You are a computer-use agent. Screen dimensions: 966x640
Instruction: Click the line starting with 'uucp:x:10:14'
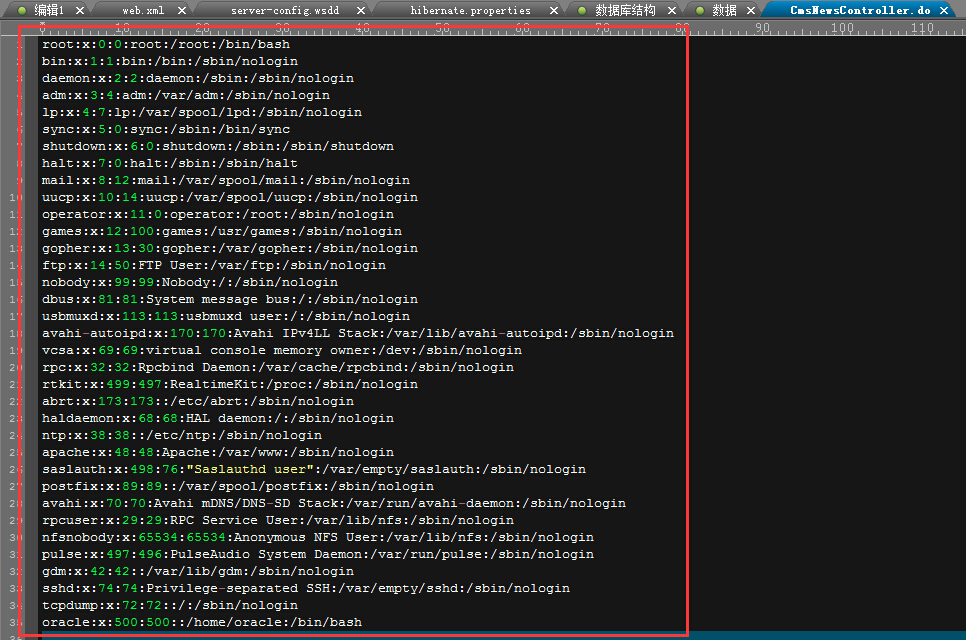[x=230, y=197]
